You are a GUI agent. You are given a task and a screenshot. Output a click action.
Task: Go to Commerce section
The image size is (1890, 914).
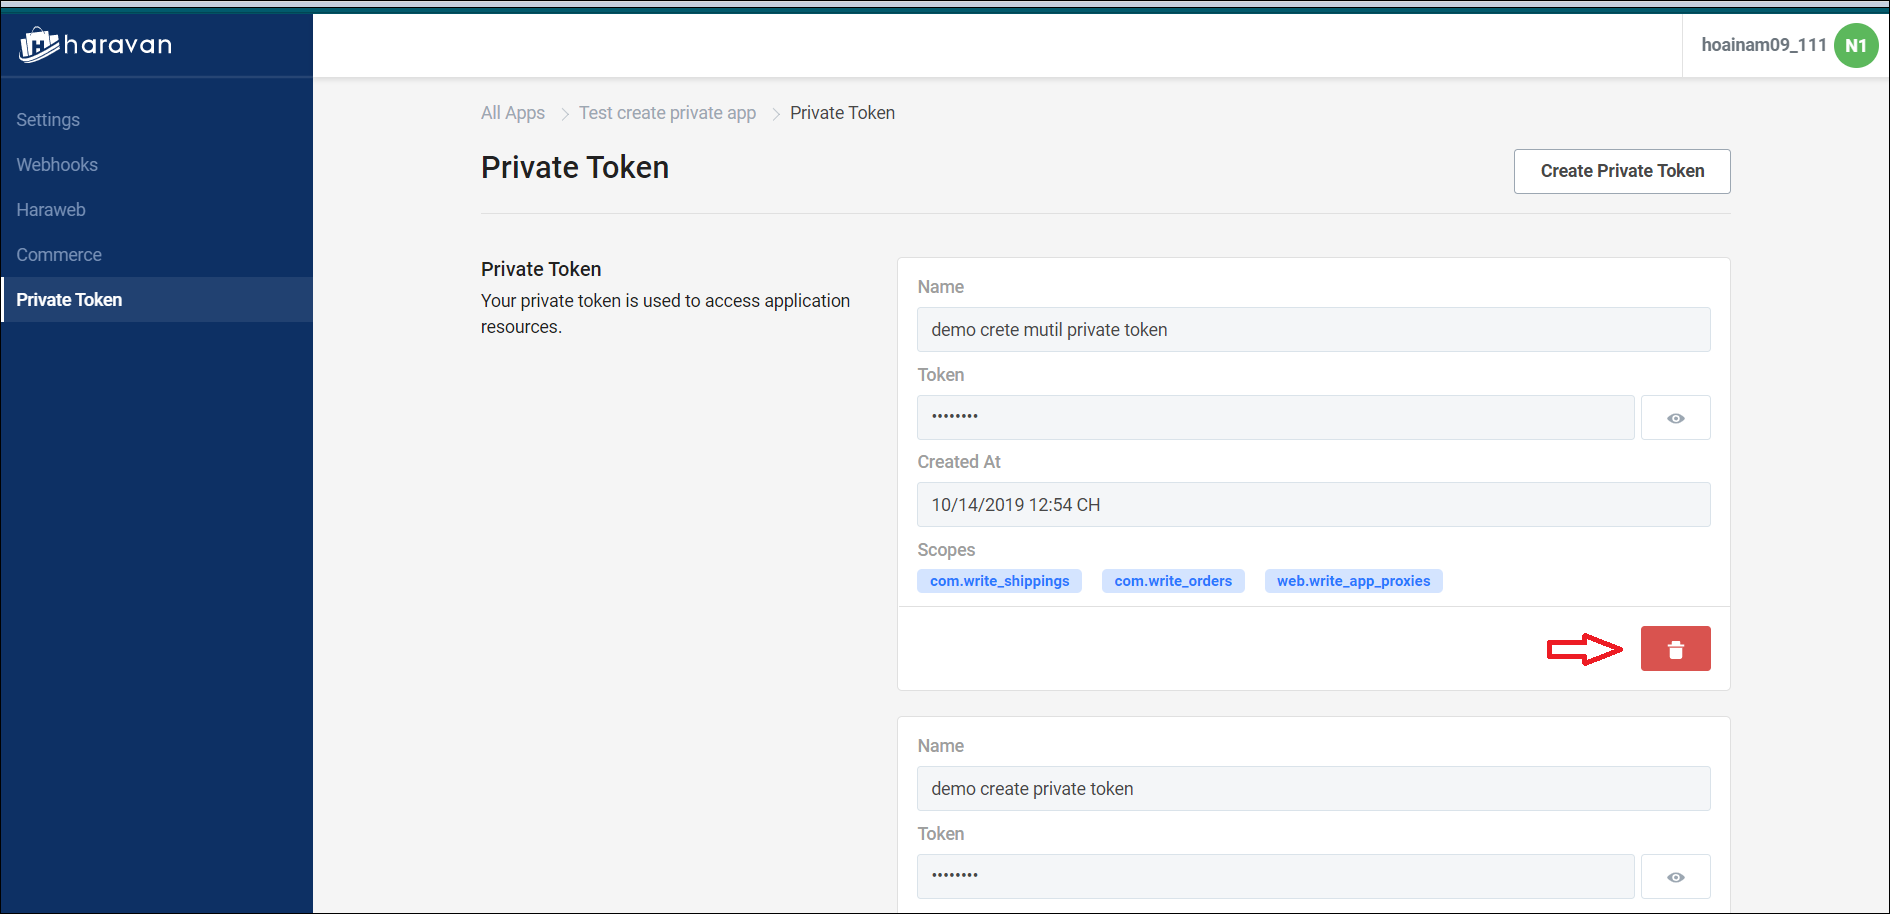tap(59, 255)
